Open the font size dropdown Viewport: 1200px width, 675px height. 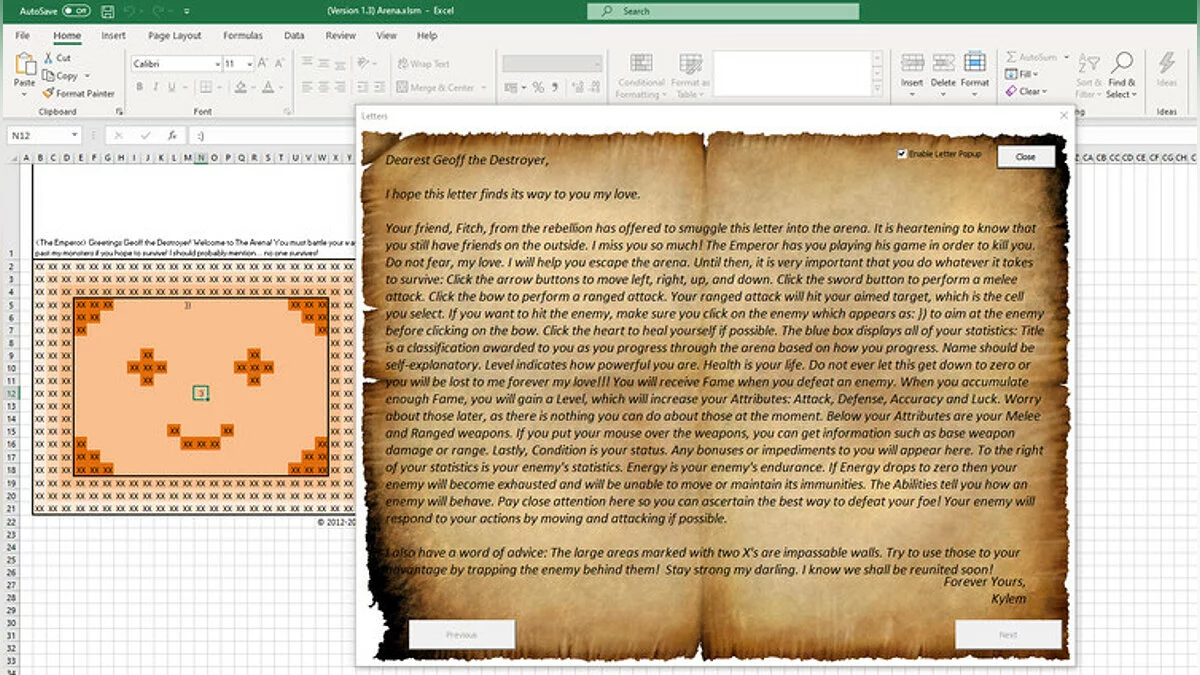tap(249, 64)
